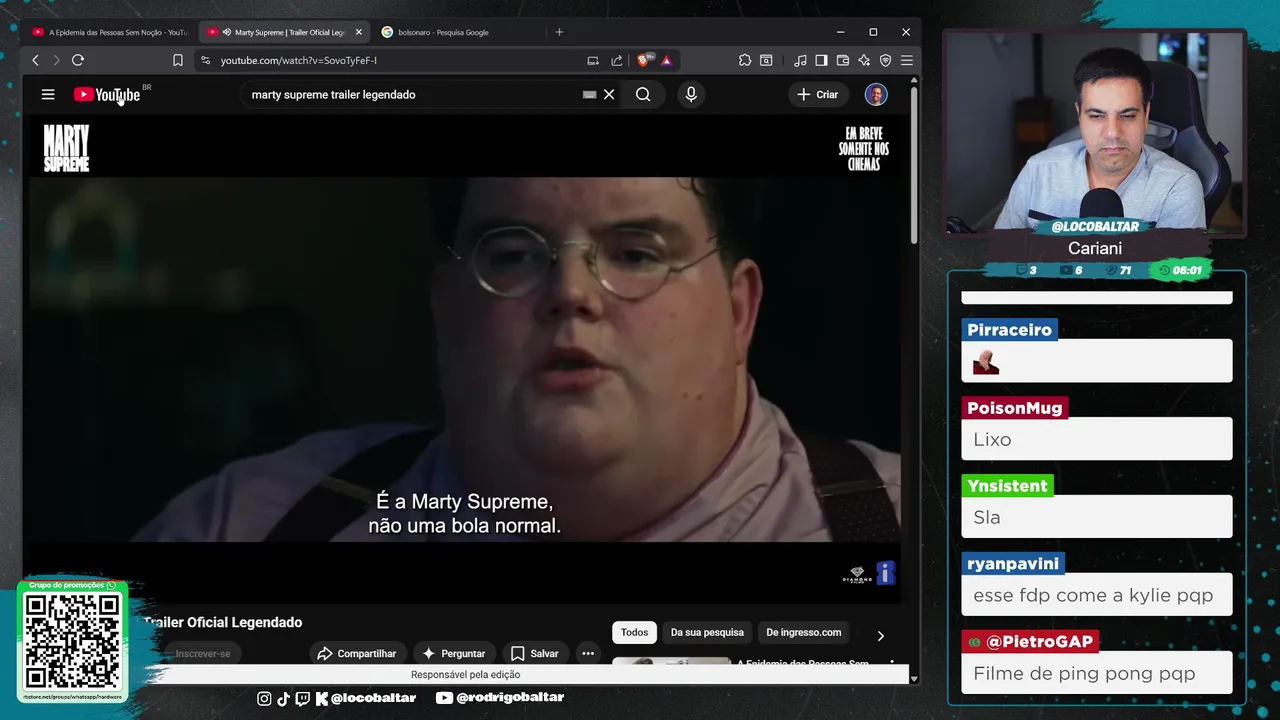Click the cast media icon in address bar

click(593, 60)
